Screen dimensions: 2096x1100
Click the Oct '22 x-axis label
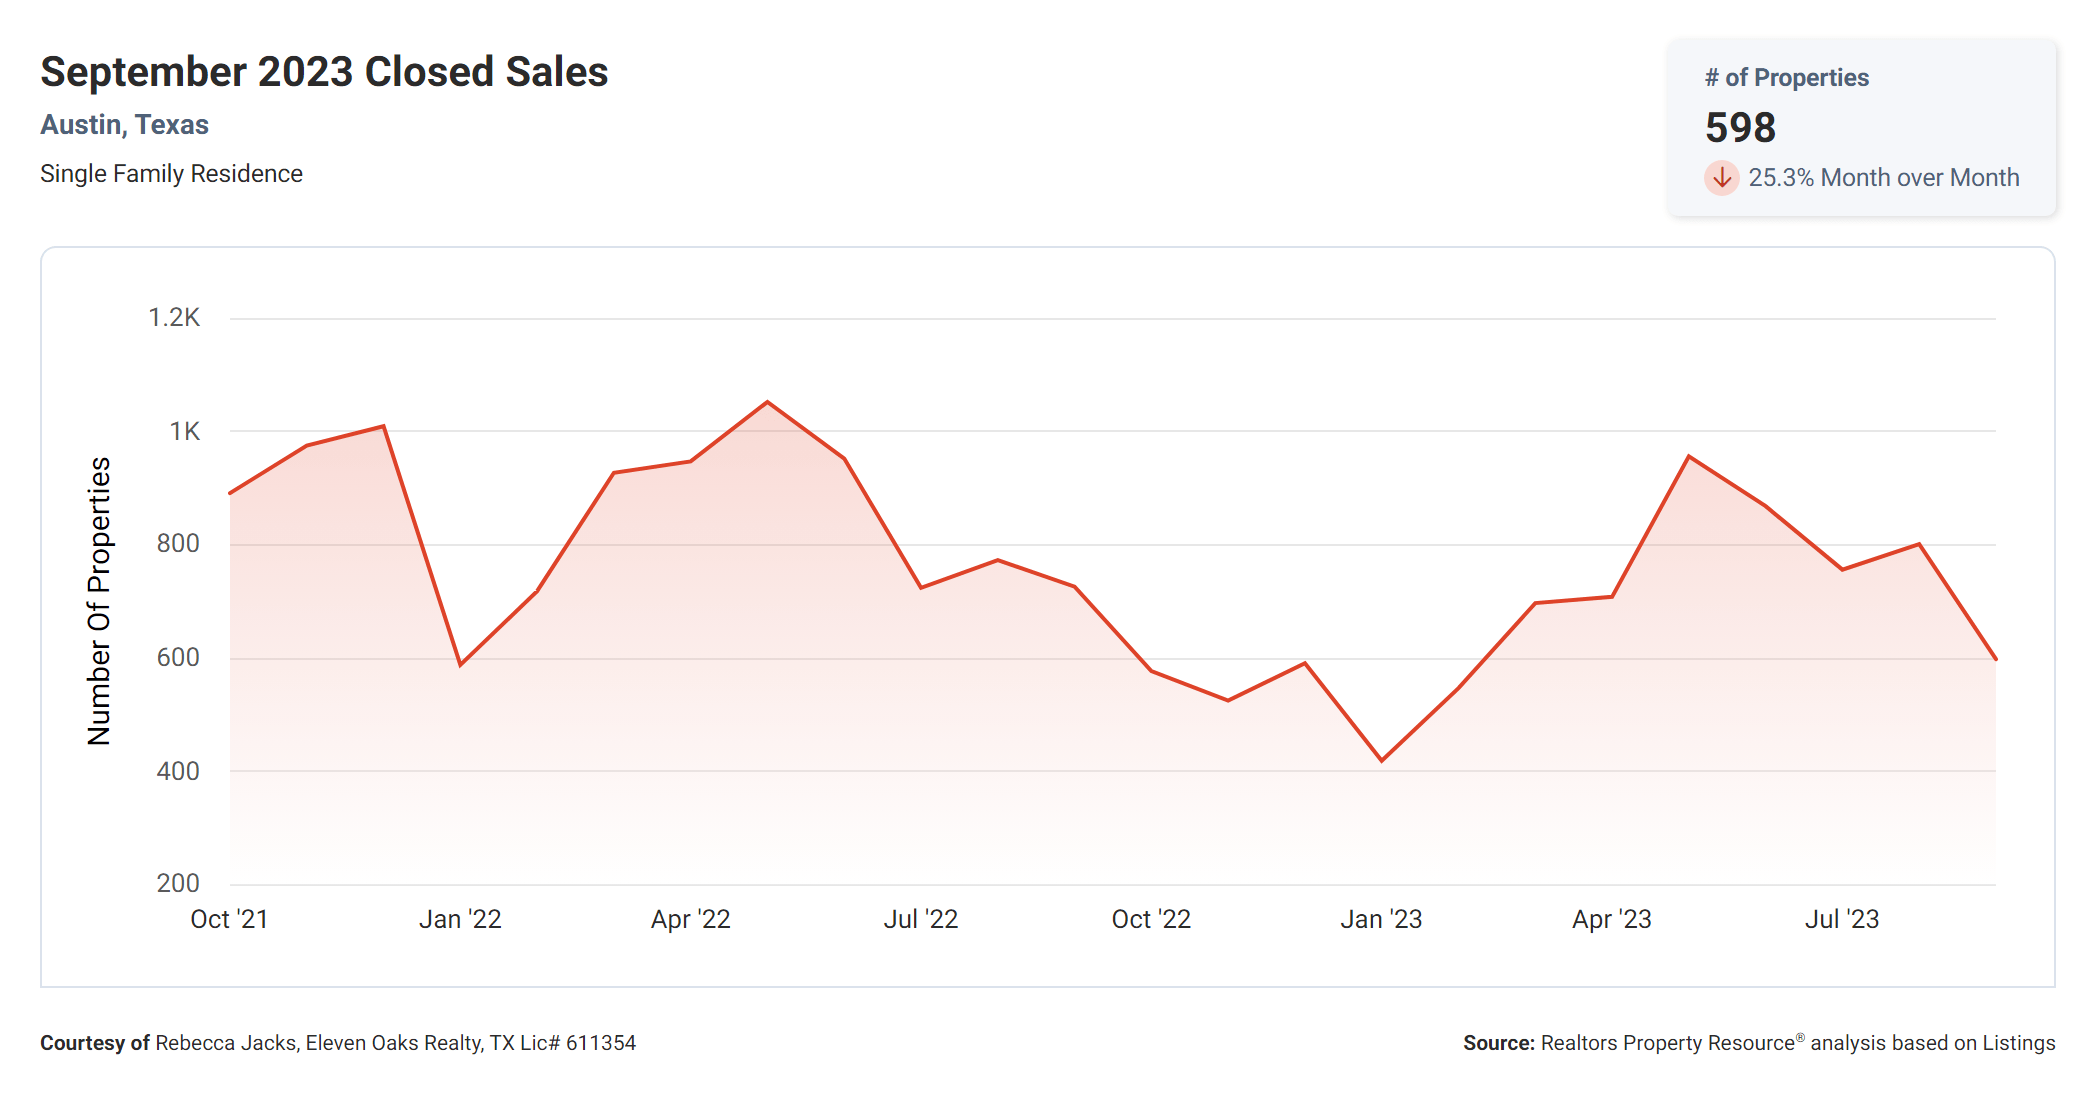tap(1151, 919)
